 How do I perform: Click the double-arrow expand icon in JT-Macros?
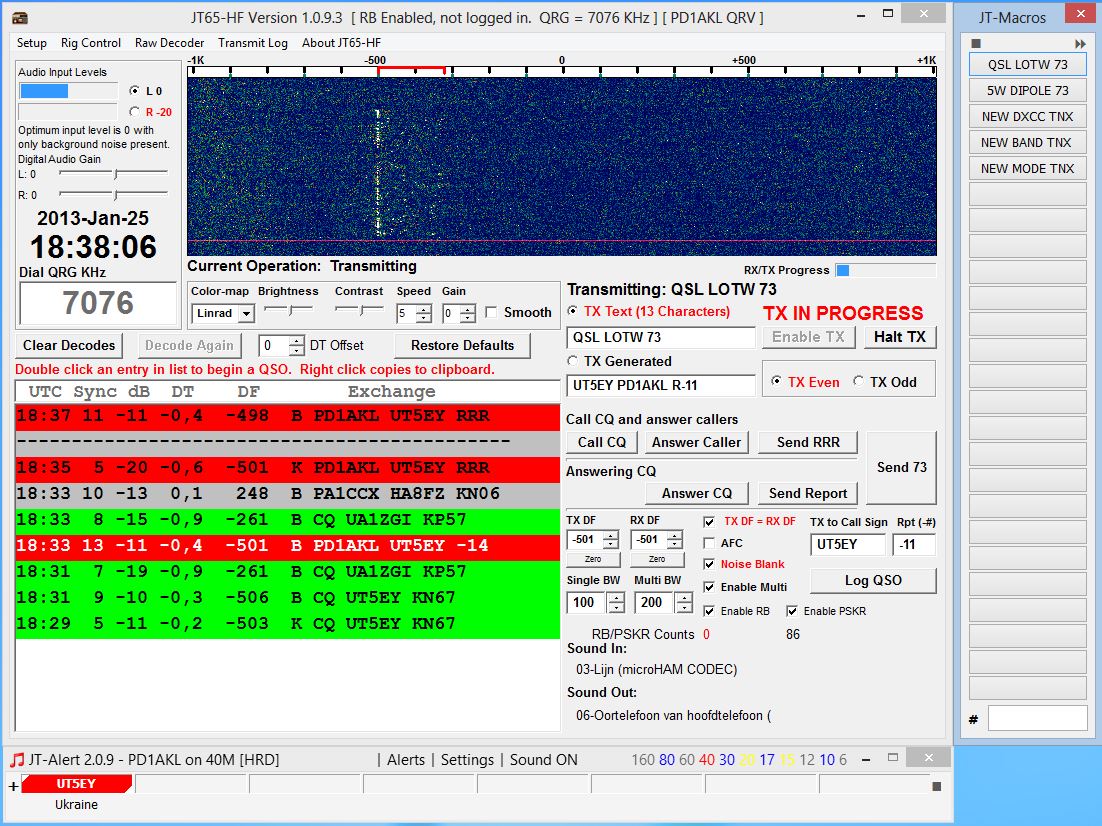pyautogui.click(x=1080, y=44)
